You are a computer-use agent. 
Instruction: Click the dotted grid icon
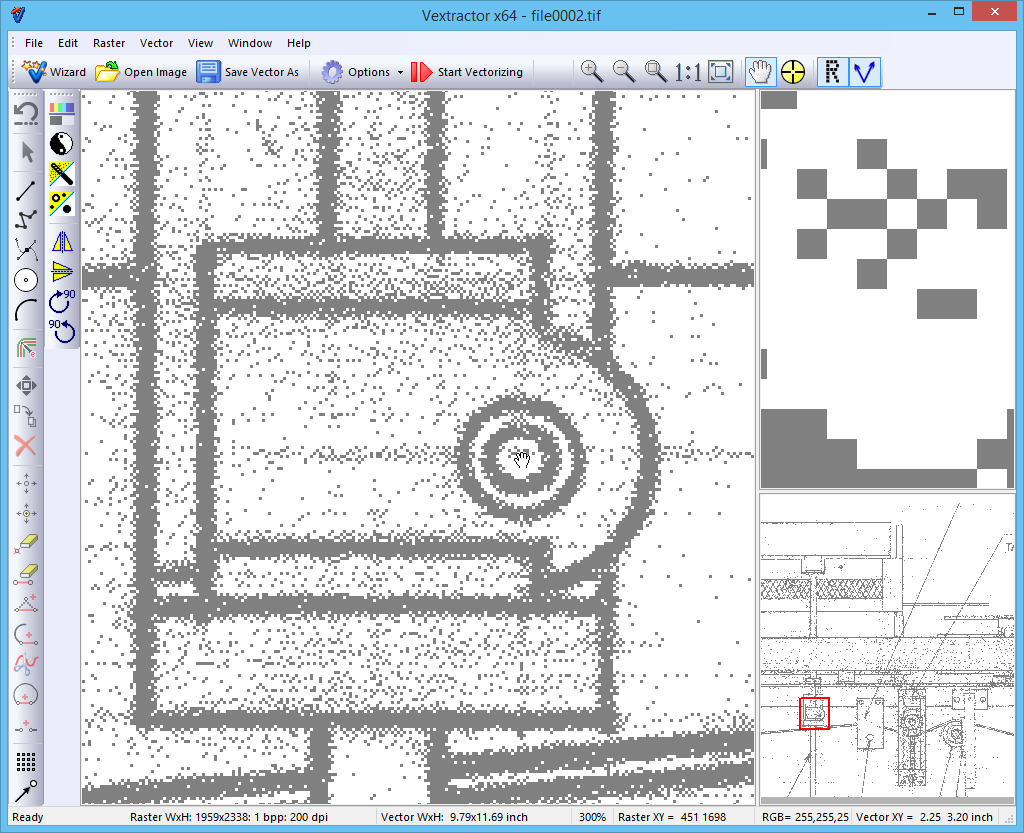(27, 762)
